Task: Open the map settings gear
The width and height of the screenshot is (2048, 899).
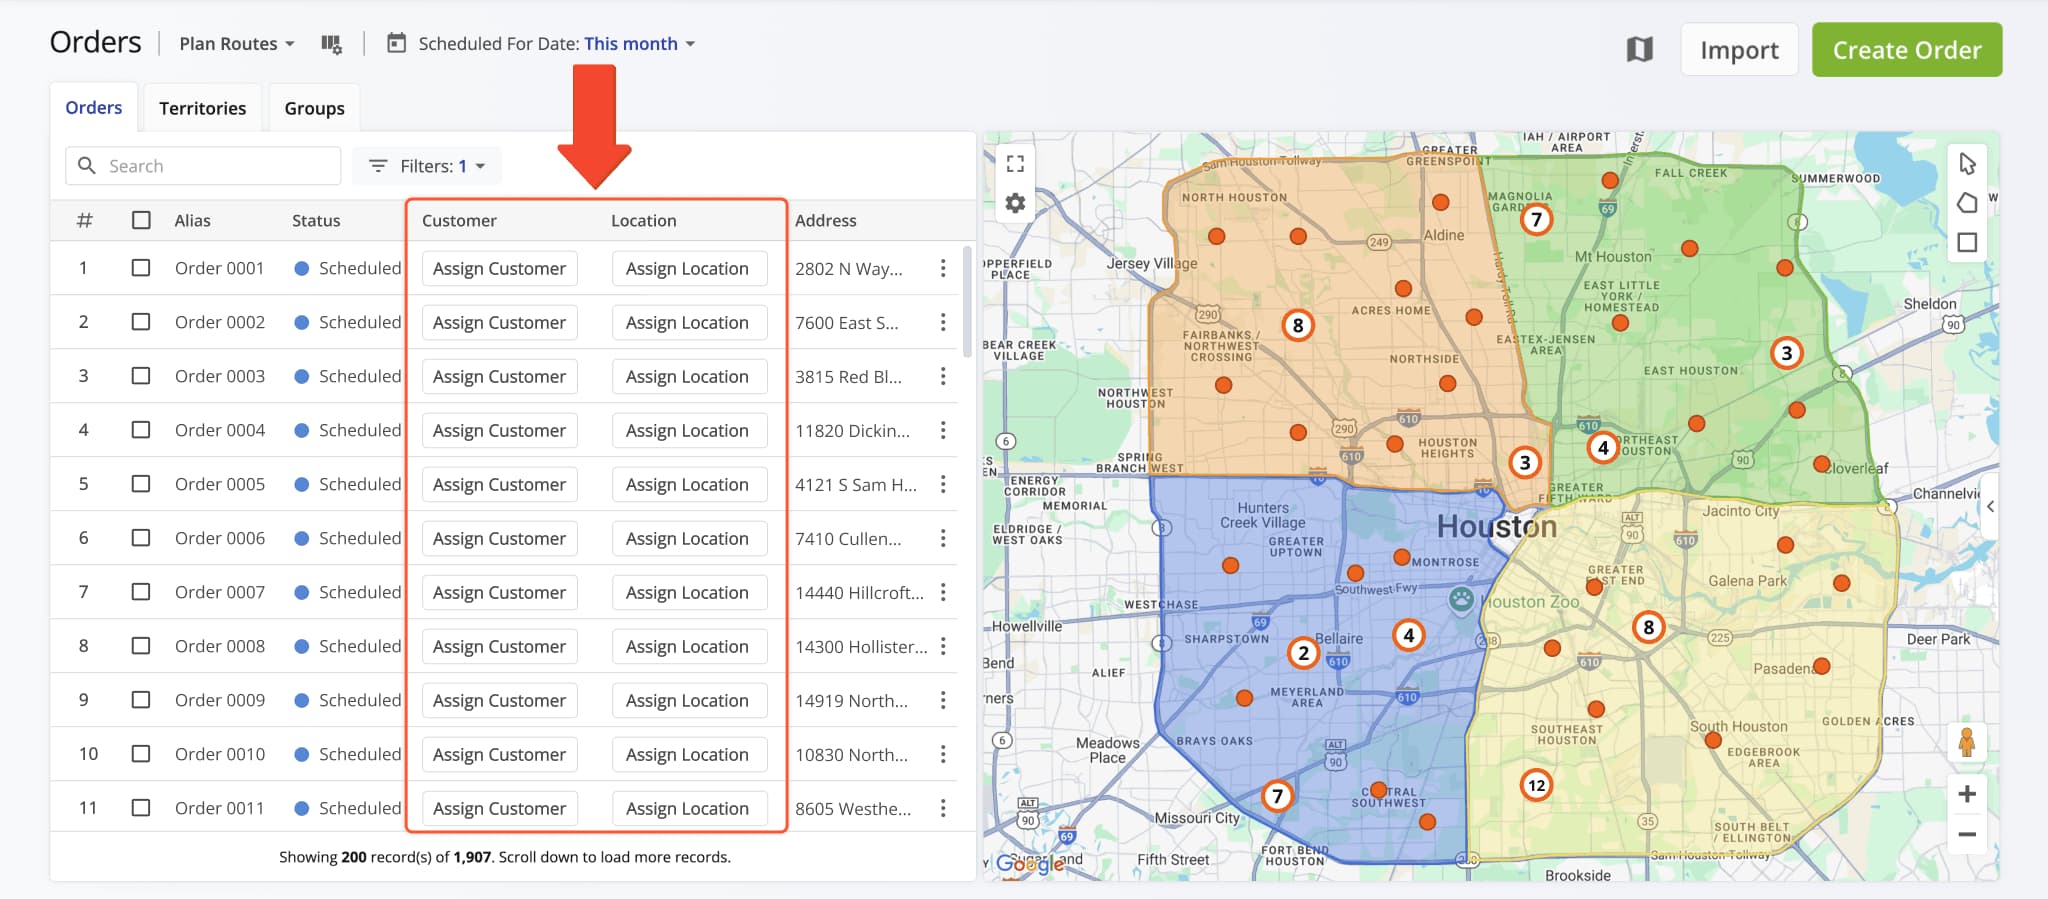Action: (1015, 204)
